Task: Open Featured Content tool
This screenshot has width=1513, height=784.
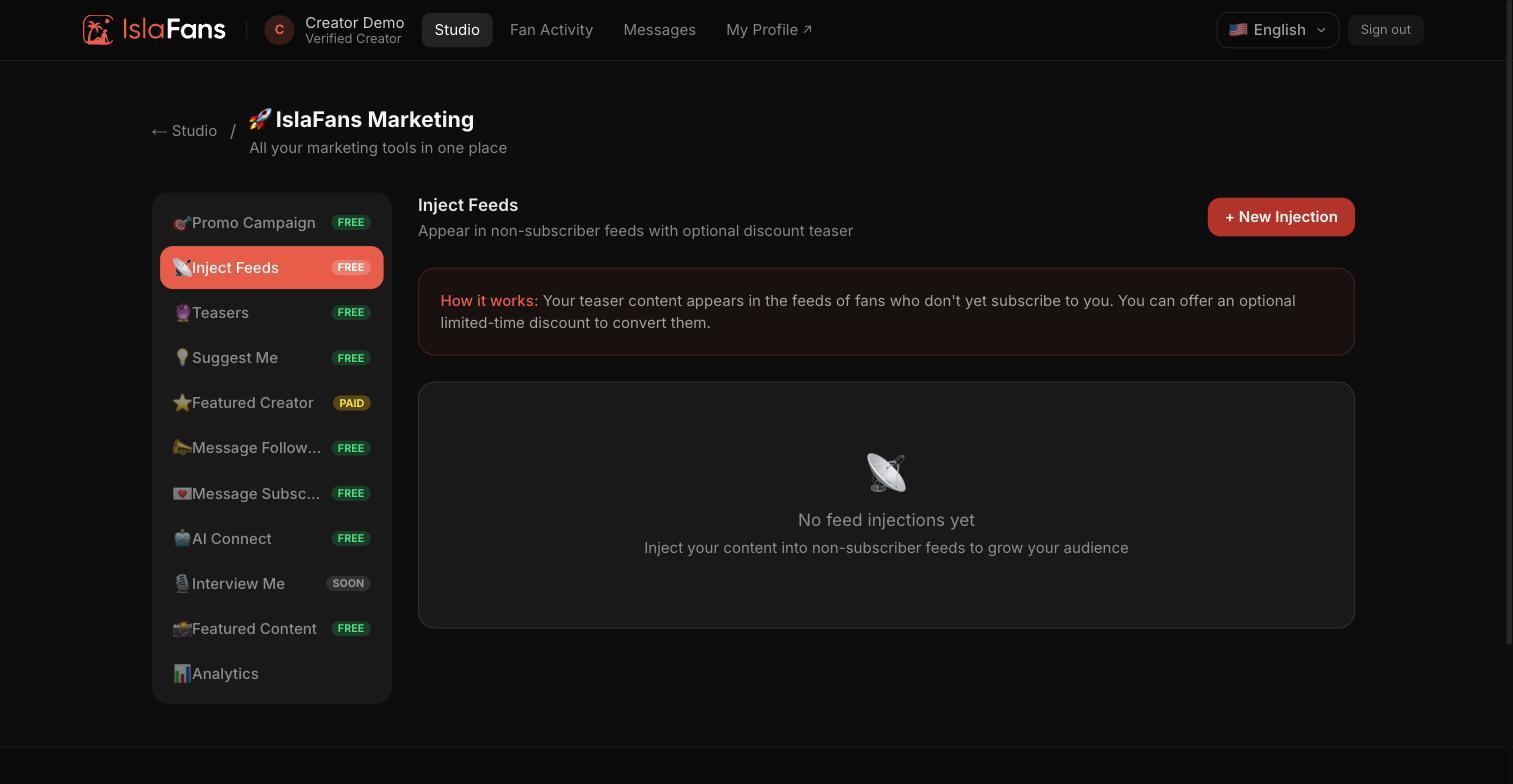Action: (272, 629)
